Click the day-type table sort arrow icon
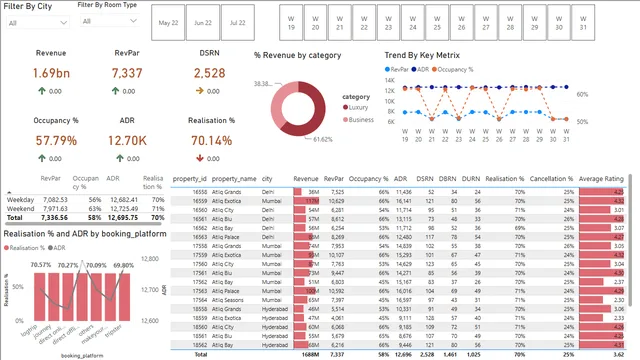The image size is (640, 360). pos(9,192)
